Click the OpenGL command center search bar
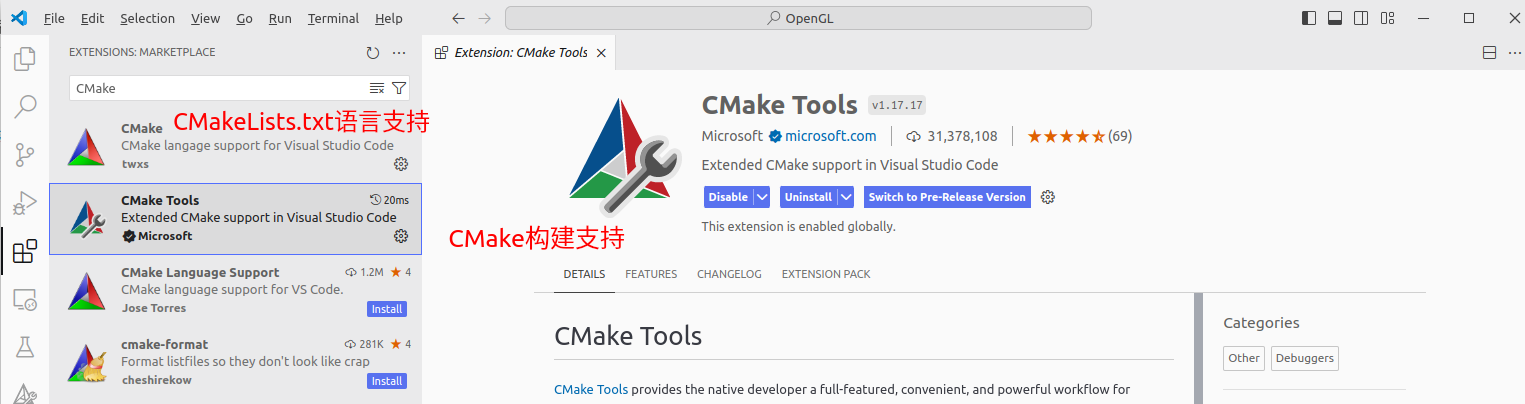Screen dimensions: 1525x404 [798, 18]
